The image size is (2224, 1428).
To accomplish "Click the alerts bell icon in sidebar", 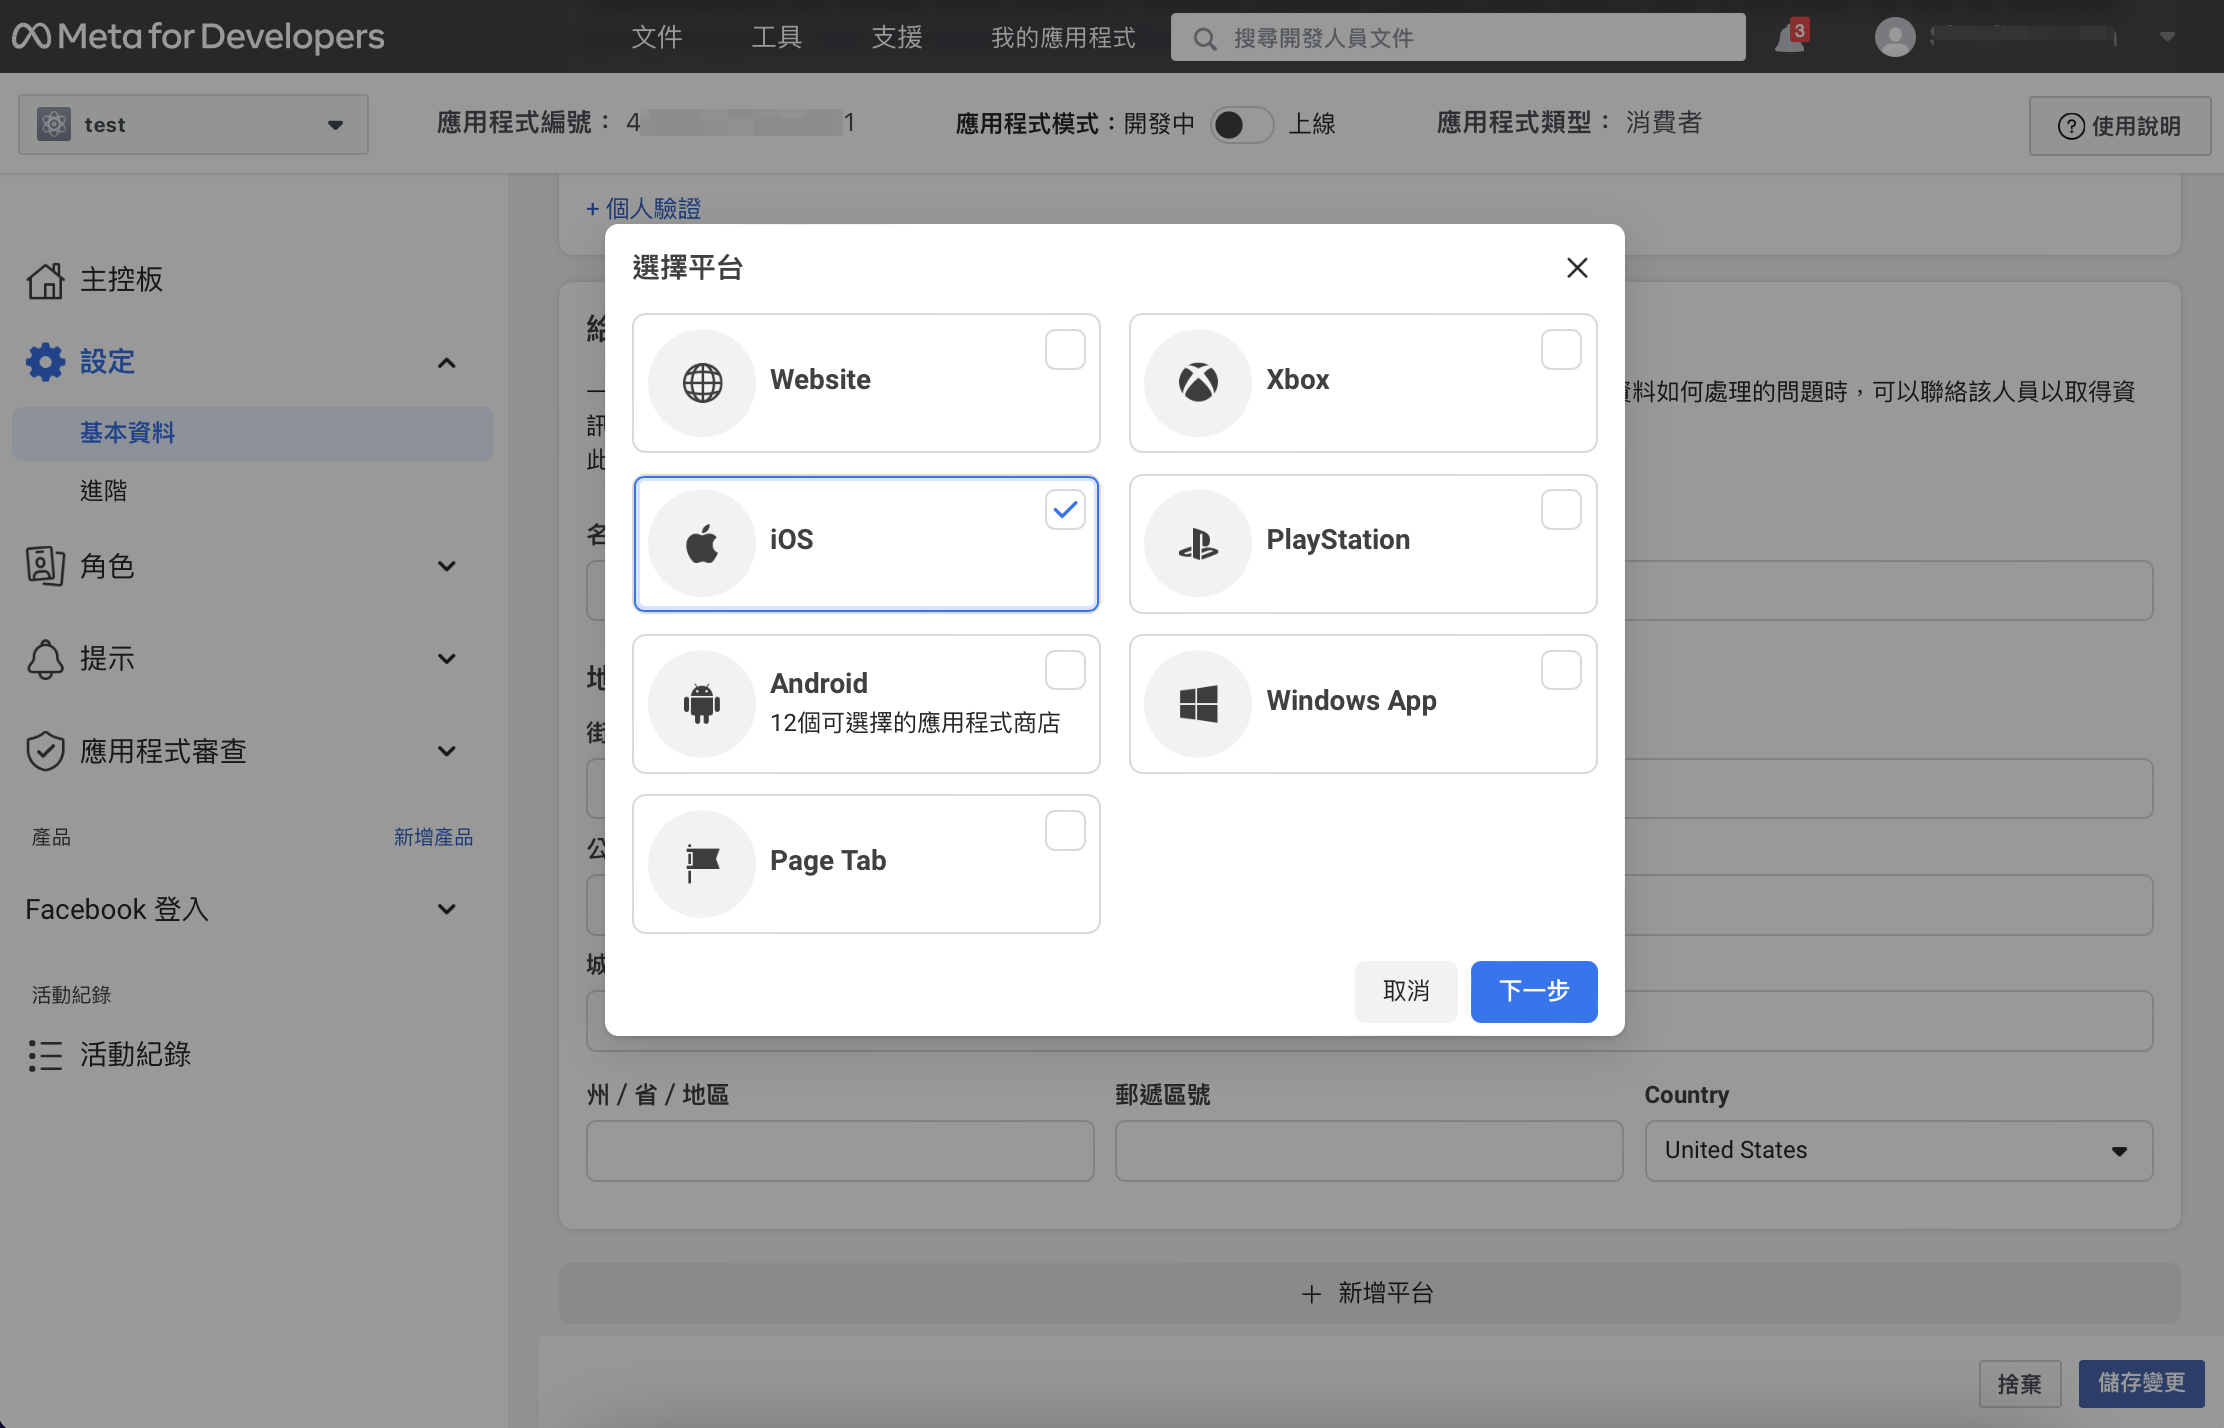I will [x=46, y=659].
